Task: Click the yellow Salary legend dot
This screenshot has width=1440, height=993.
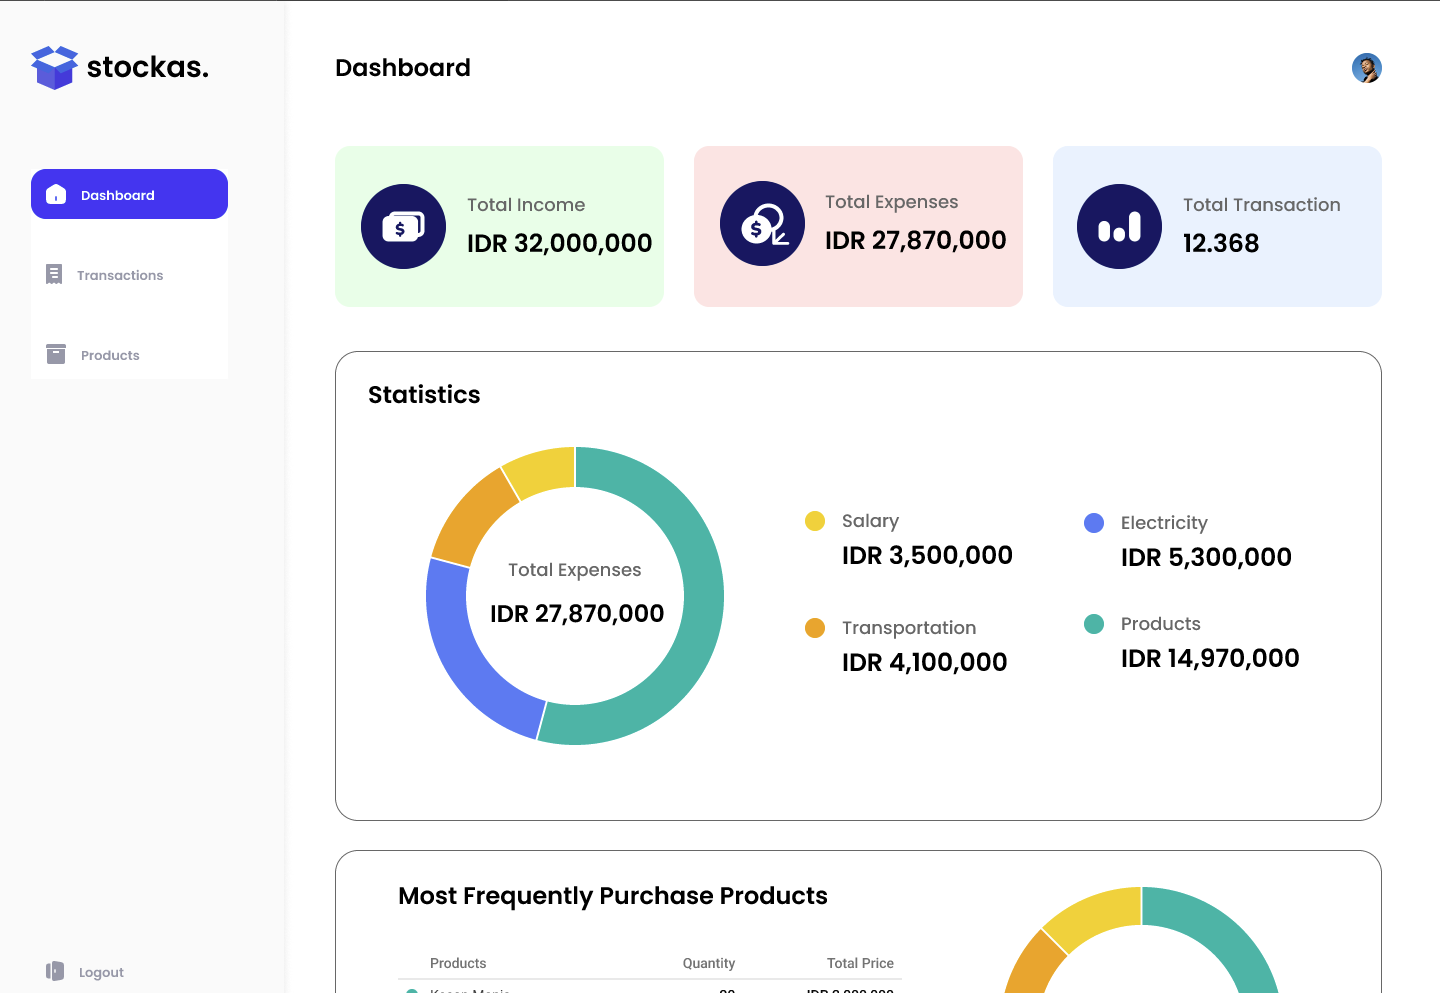Action: [815, 521]
